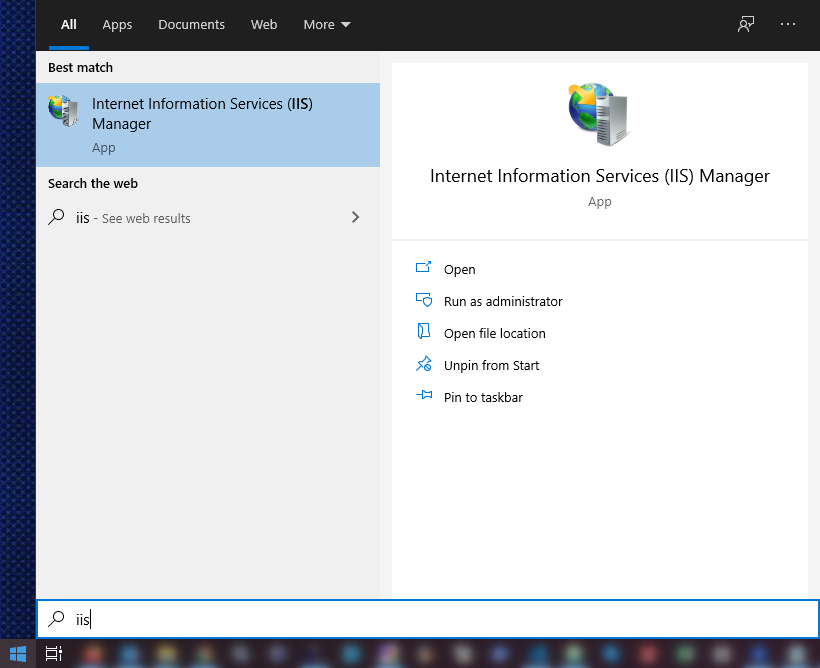Click the pin icon for Pin to taskbar
The image size is (820, 668).
tap(423, 397)
